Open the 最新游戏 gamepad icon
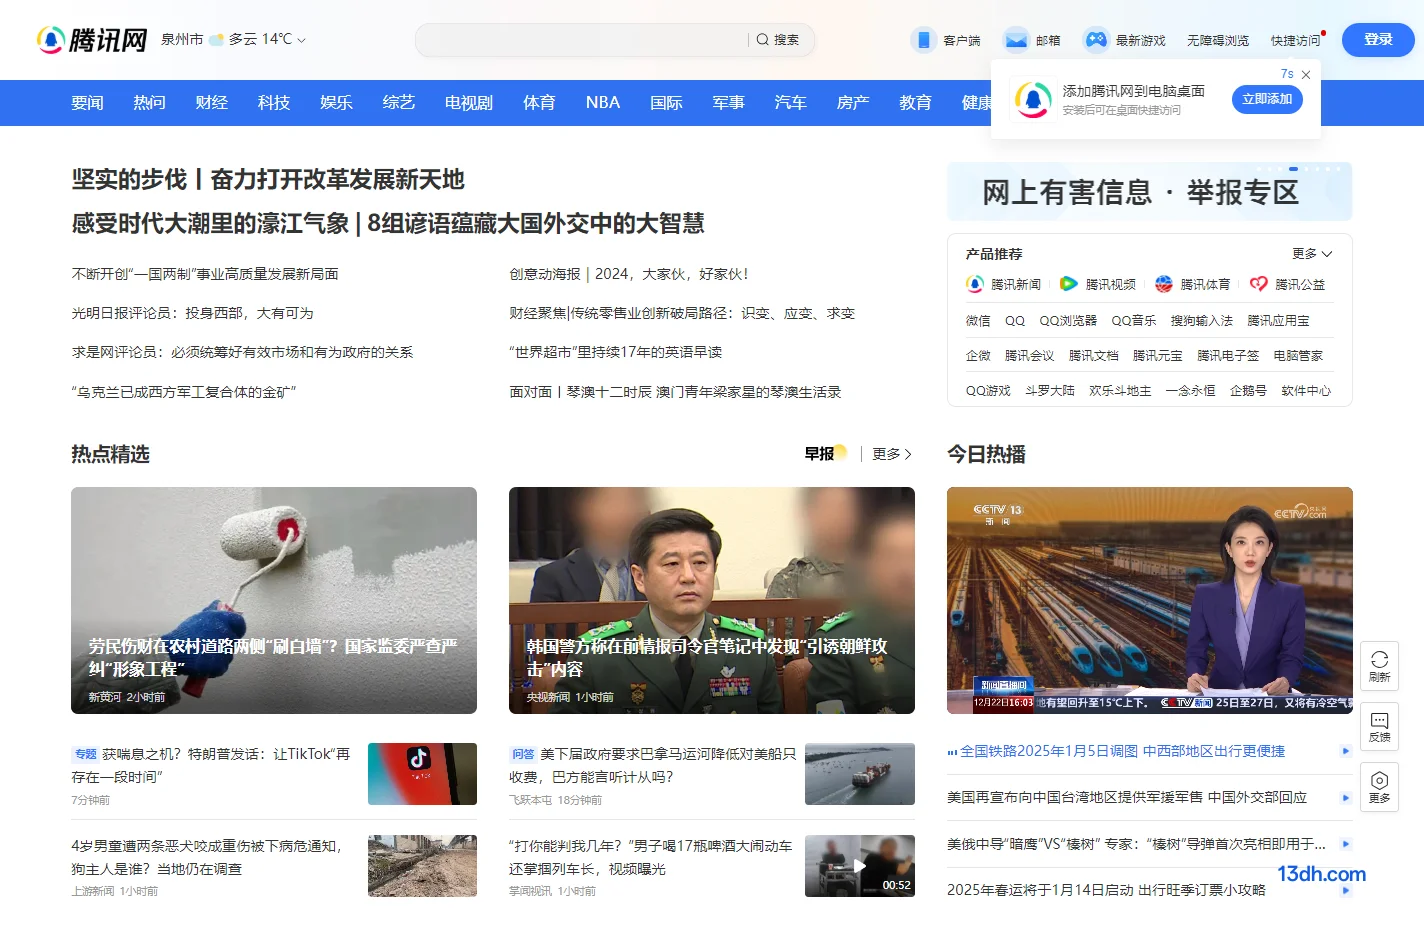 coord(1096,40)
